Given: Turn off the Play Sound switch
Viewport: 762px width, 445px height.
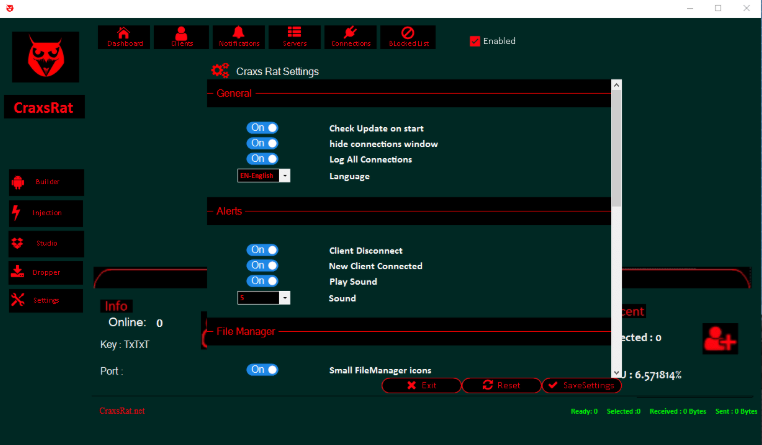Looking at the screenshot, I should (262, 281).
